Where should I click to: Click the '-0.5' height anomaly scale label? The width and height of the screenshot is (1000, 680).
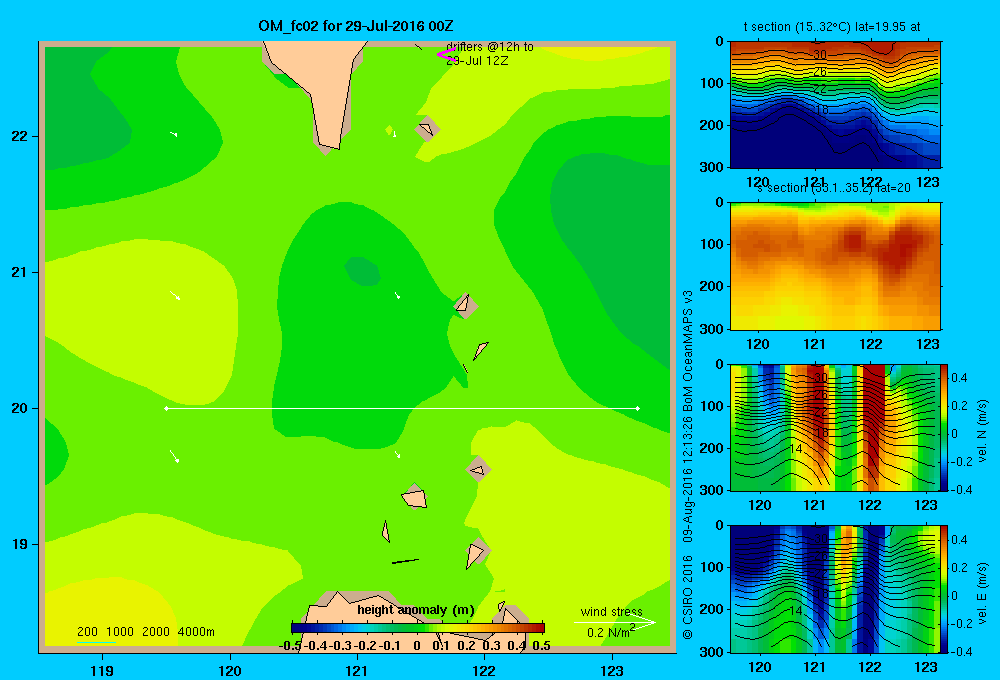point(290,646)
